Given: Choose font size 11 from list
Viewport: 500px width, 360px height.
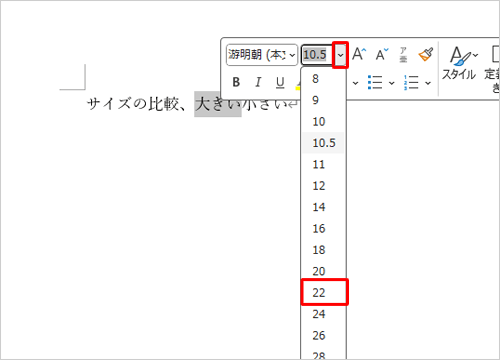Looking at the screenshot, I should coord(323,164).
